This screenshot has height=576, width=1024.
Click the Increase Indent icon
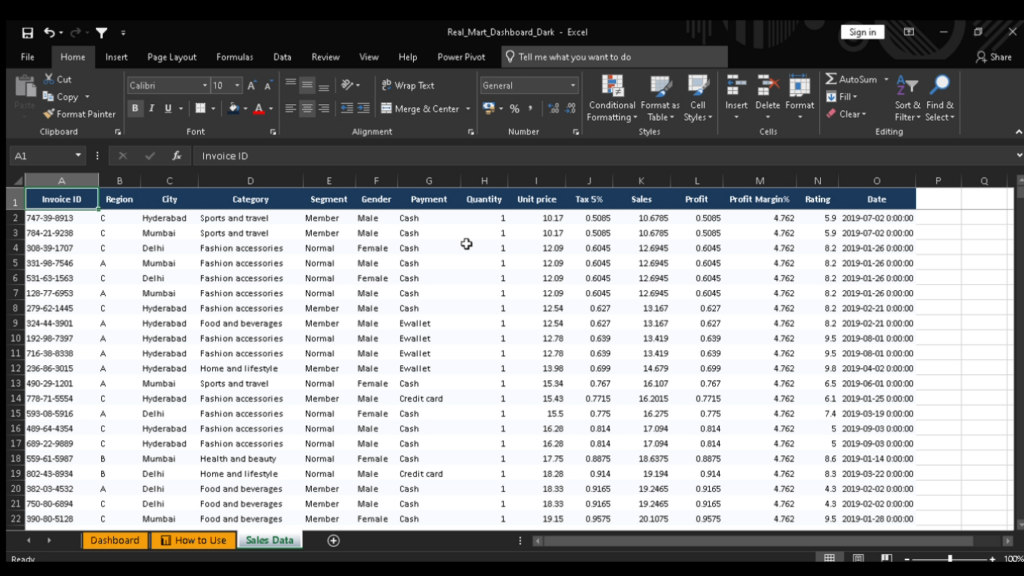364,108
